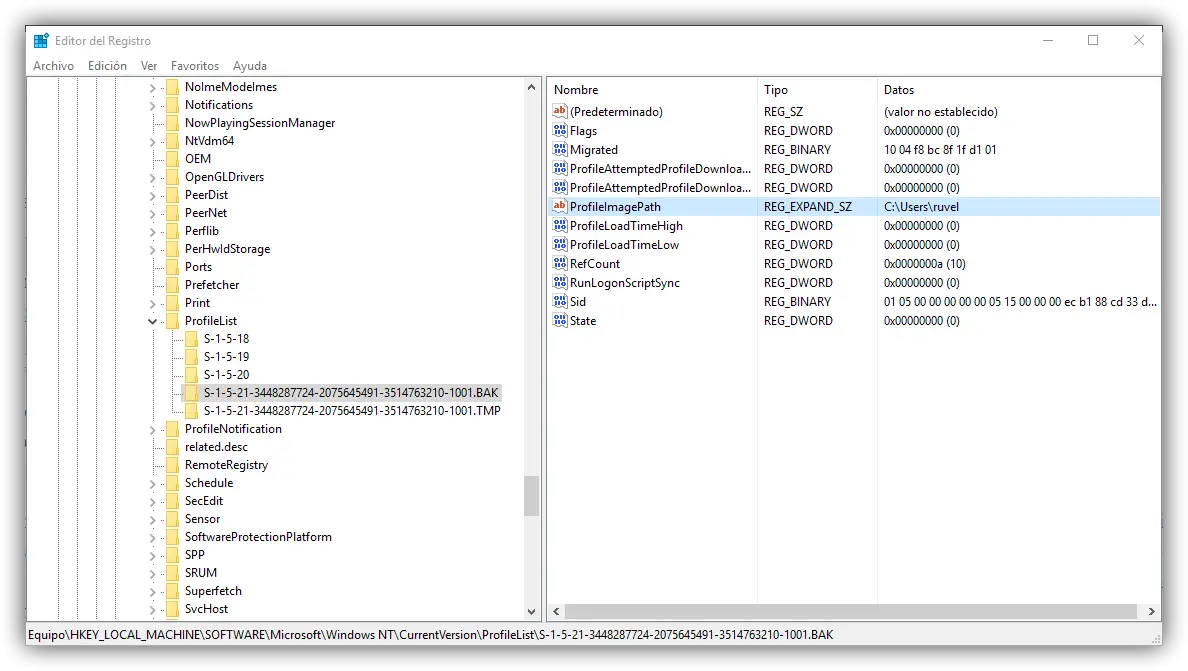Click the Prefetcher folder icon
Screen dimensions: 1188x671
173,285
